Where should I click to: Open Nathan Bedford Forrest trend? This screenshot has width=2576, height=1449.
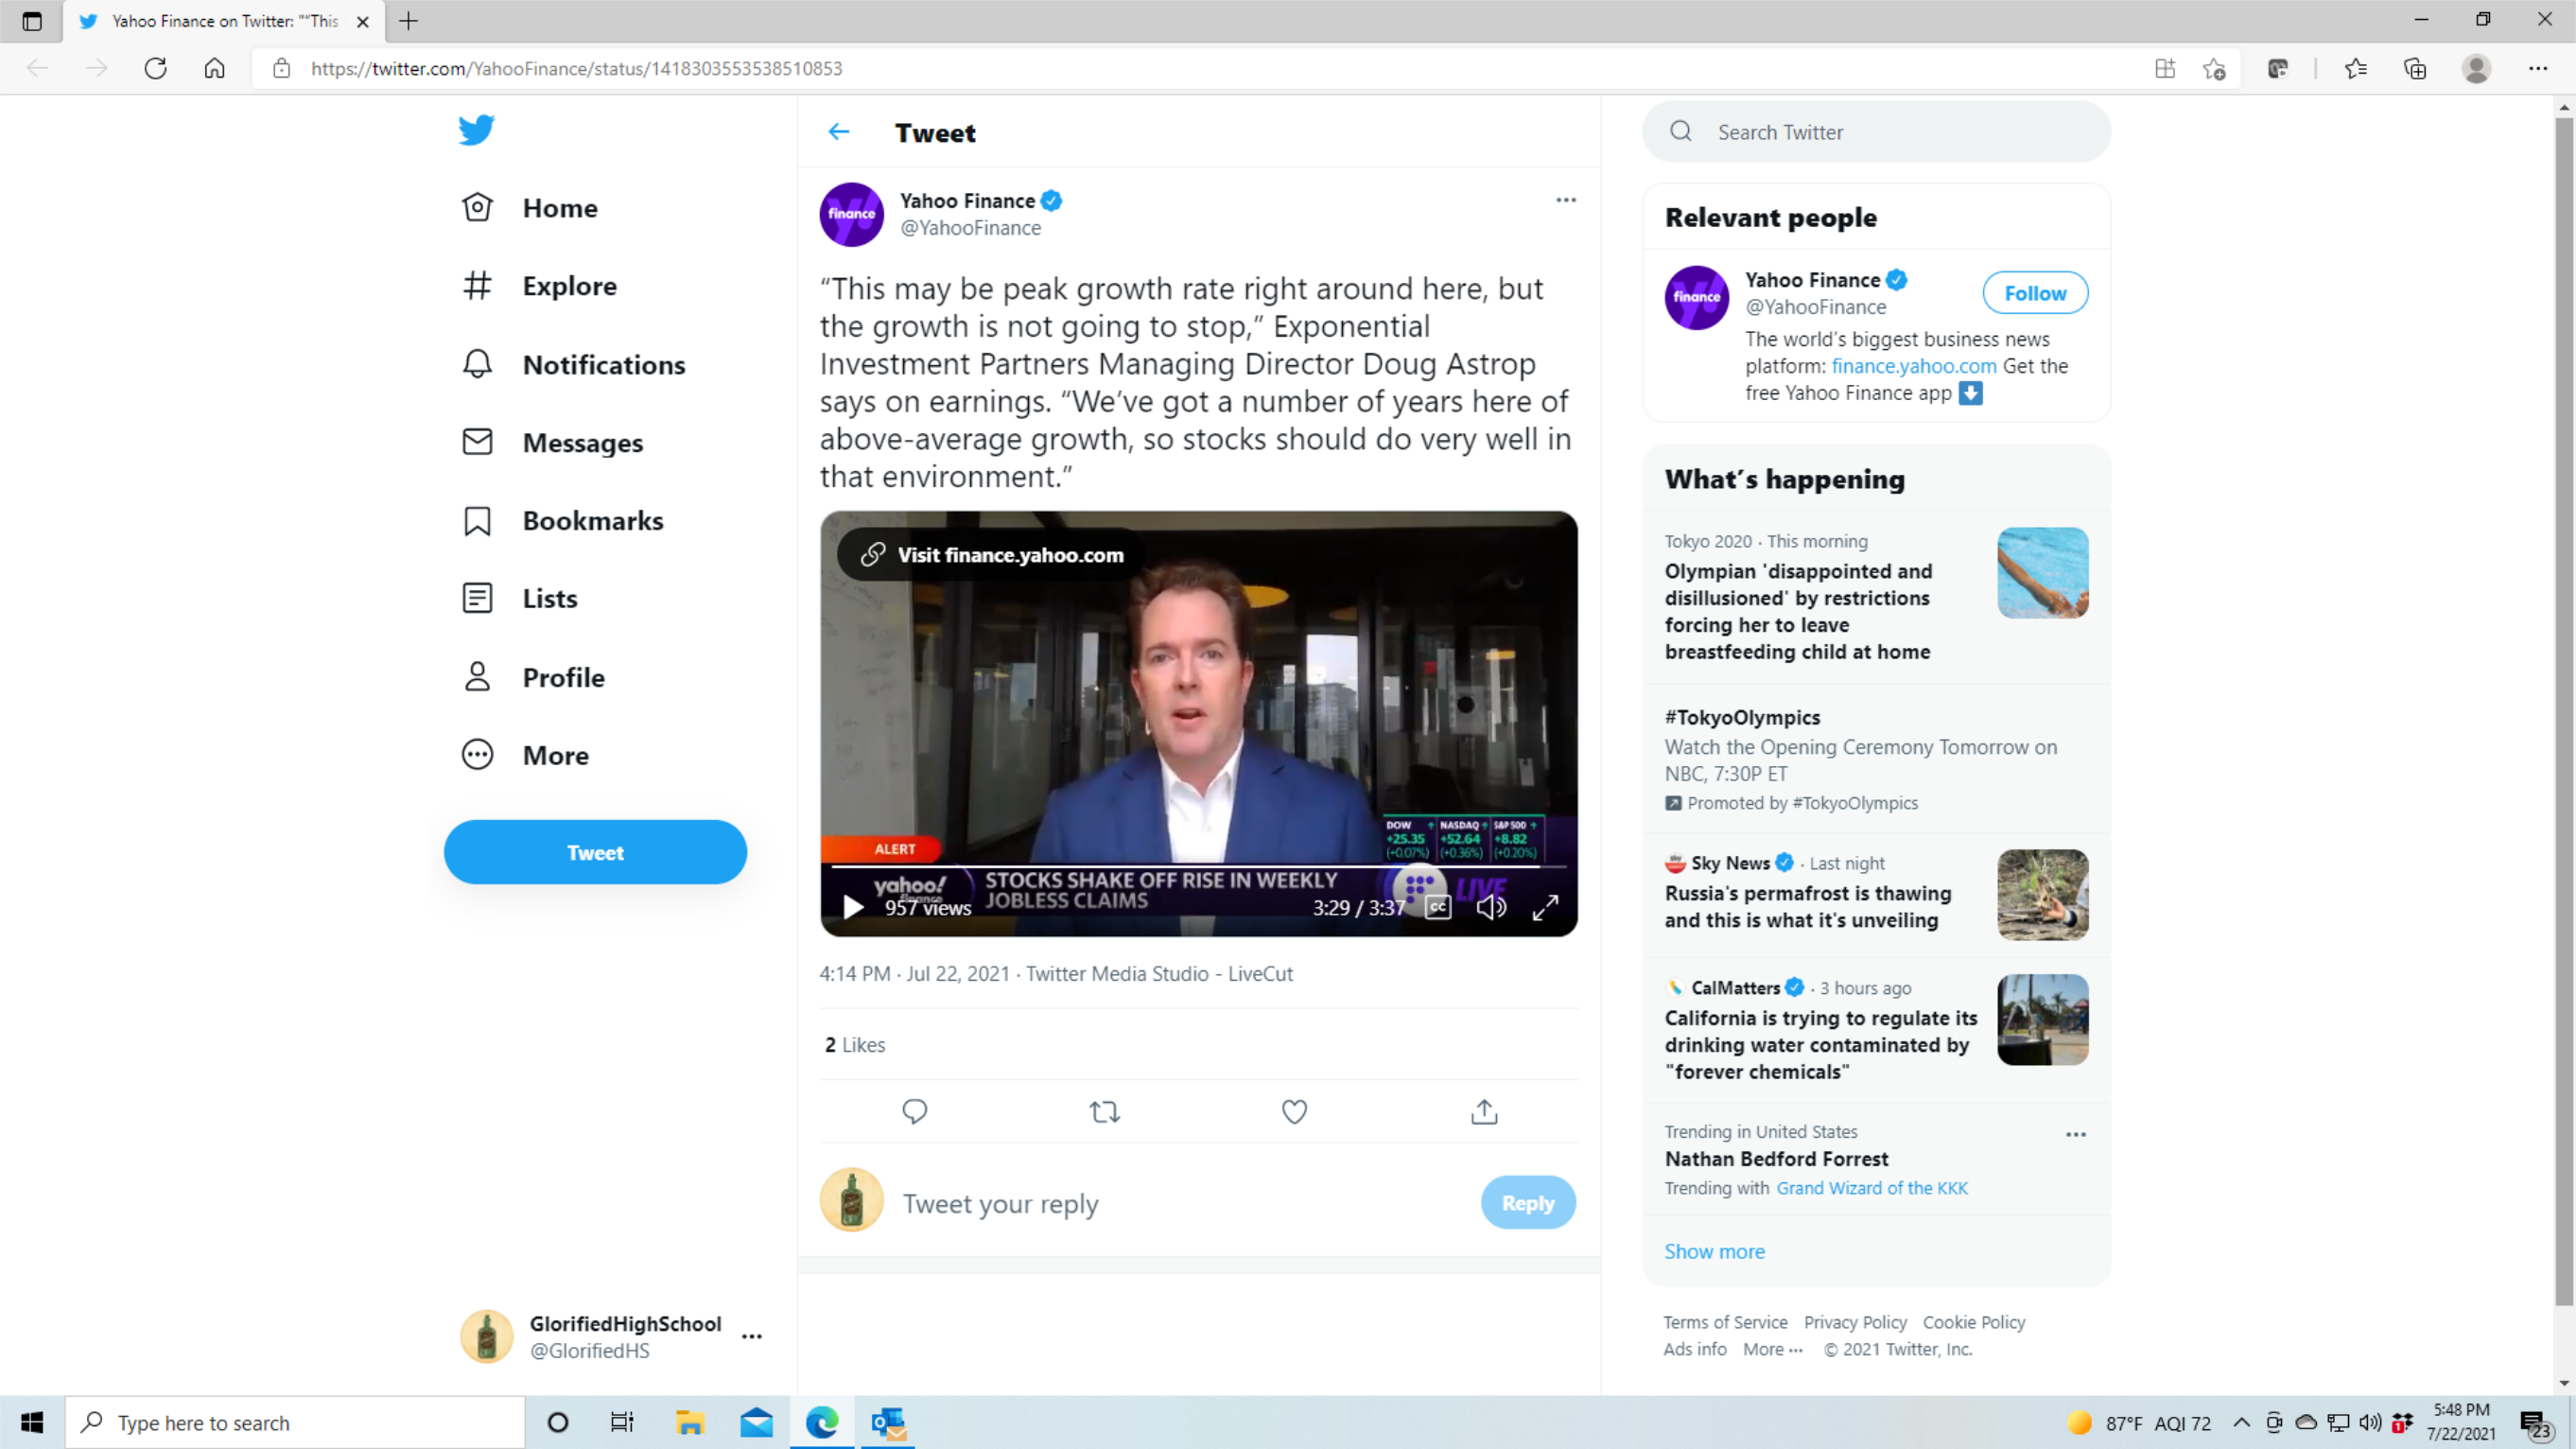[1776, 1159]
